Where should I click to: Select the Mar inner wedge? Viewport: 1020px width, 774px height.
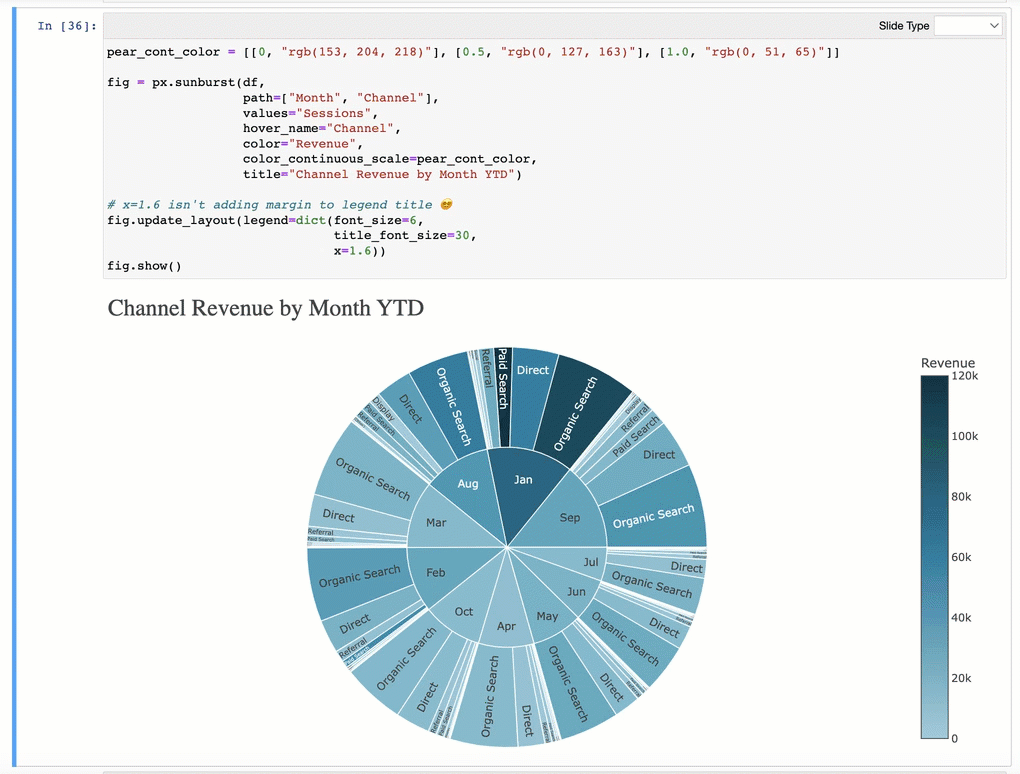[x=437, y=524]
